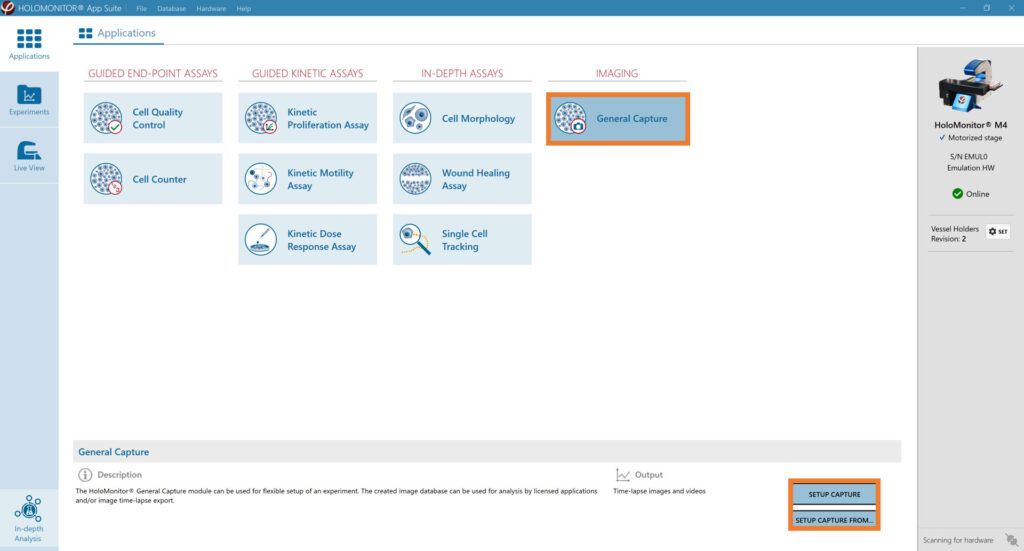Click the HoloMonitor M4 device image
Image resolution: width=1024 pixels, height=551 pixels.
tap(970, 86)
